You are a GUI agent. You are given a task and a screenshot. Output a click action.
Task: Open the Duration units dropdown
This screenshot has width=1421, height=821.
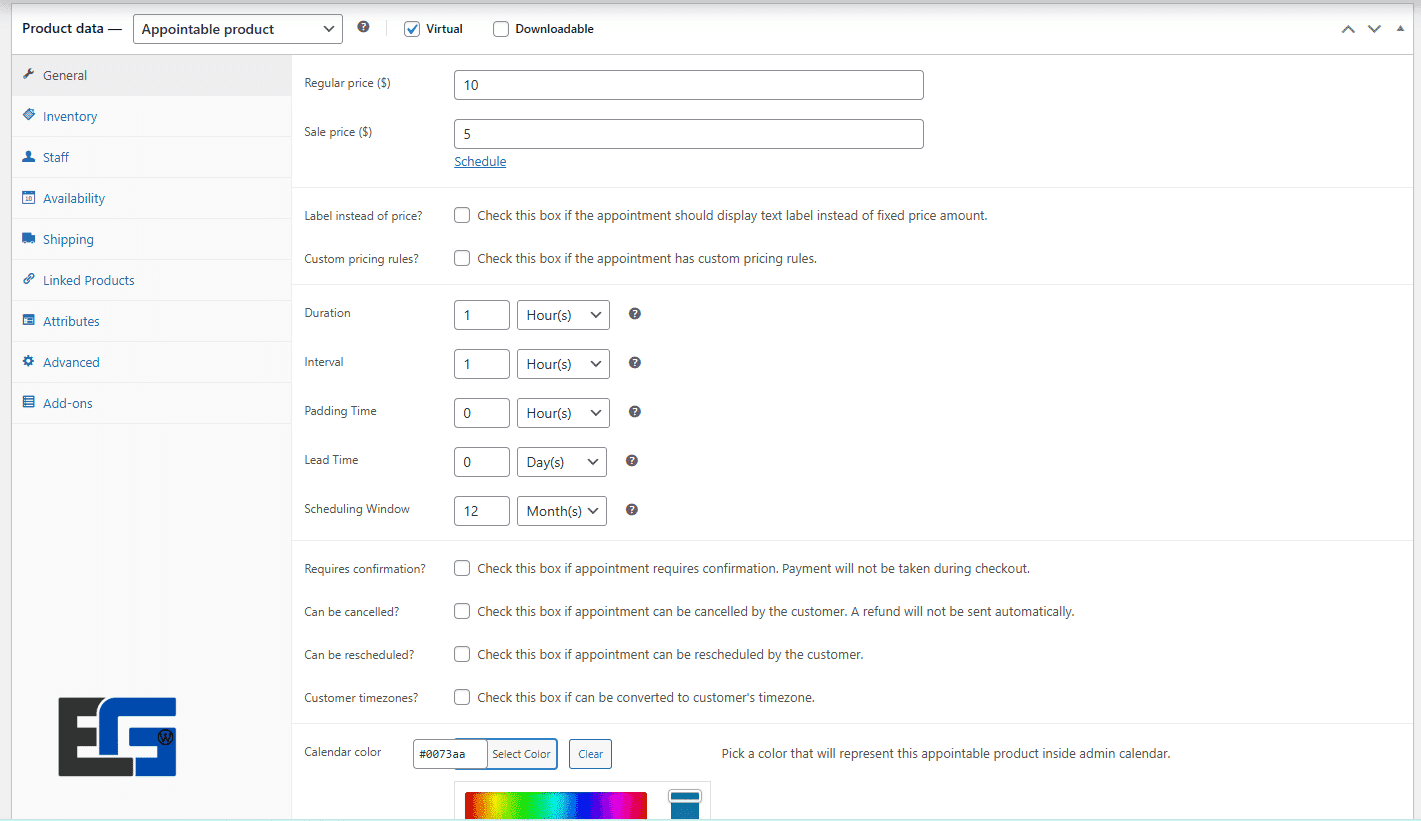[x=562, y=314]
